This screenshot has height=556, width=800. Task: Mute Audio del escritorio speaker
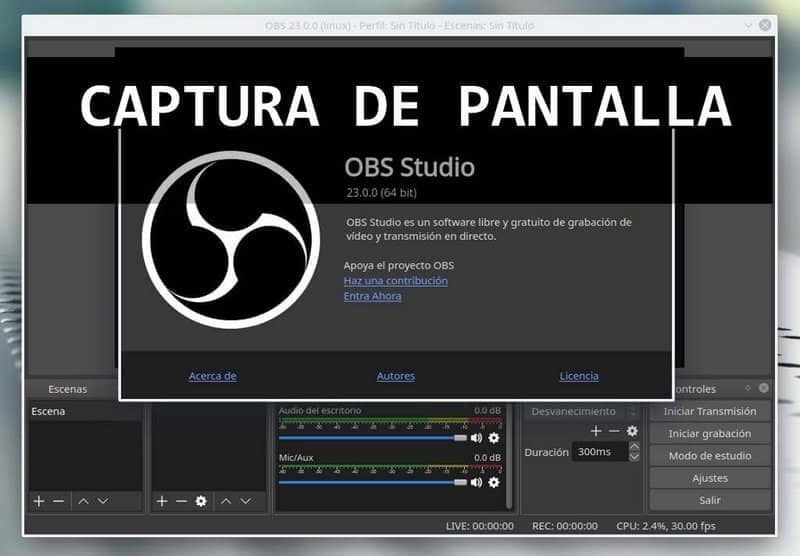point(476,438)
